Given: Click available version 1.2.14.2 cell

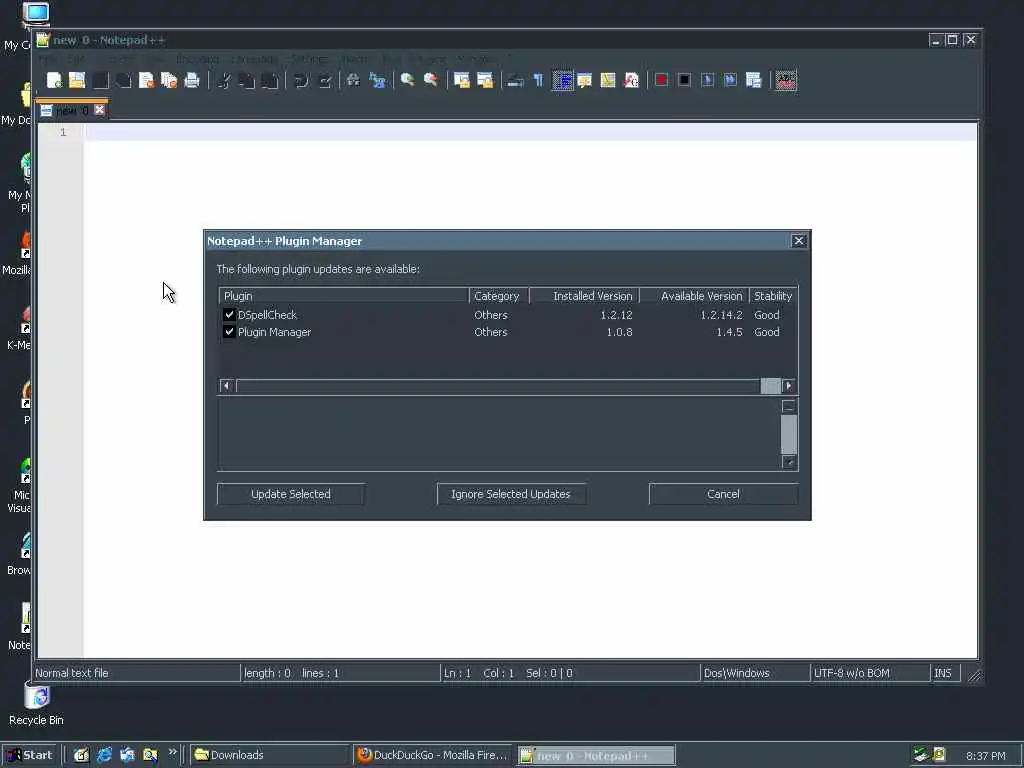Looking at the screenshot, I should pos(721,315).
